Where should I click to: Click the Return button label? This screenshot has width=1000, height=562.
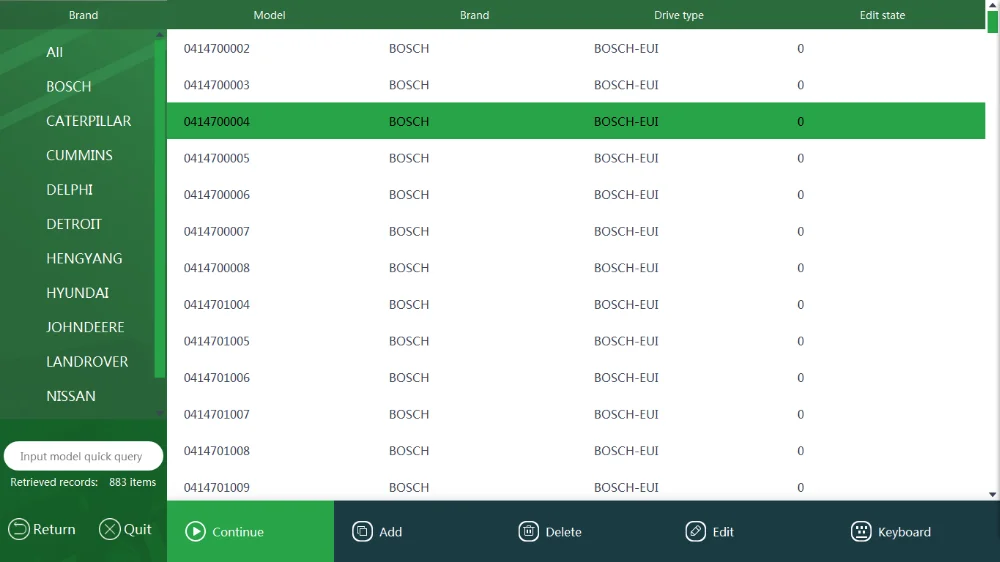pyautogui.click(x=54, y=529)
